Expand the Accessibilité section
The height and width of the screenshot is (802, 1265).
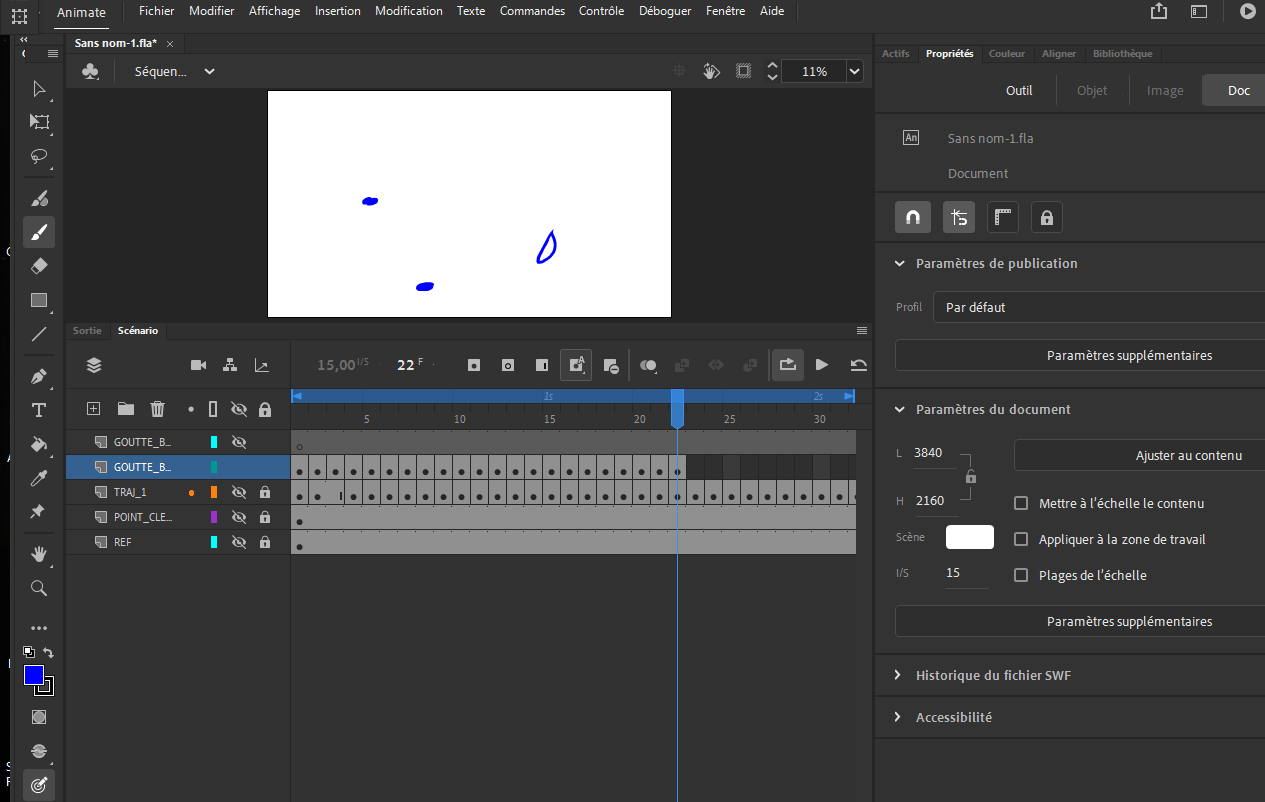pyautogui.click(x=898, y=717)
